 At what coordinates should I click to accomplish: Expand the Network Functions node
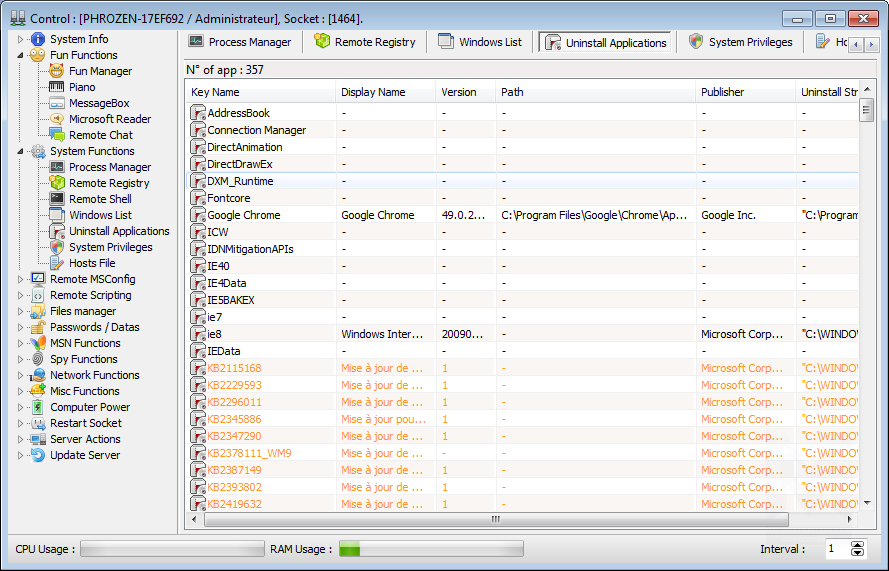20,375
